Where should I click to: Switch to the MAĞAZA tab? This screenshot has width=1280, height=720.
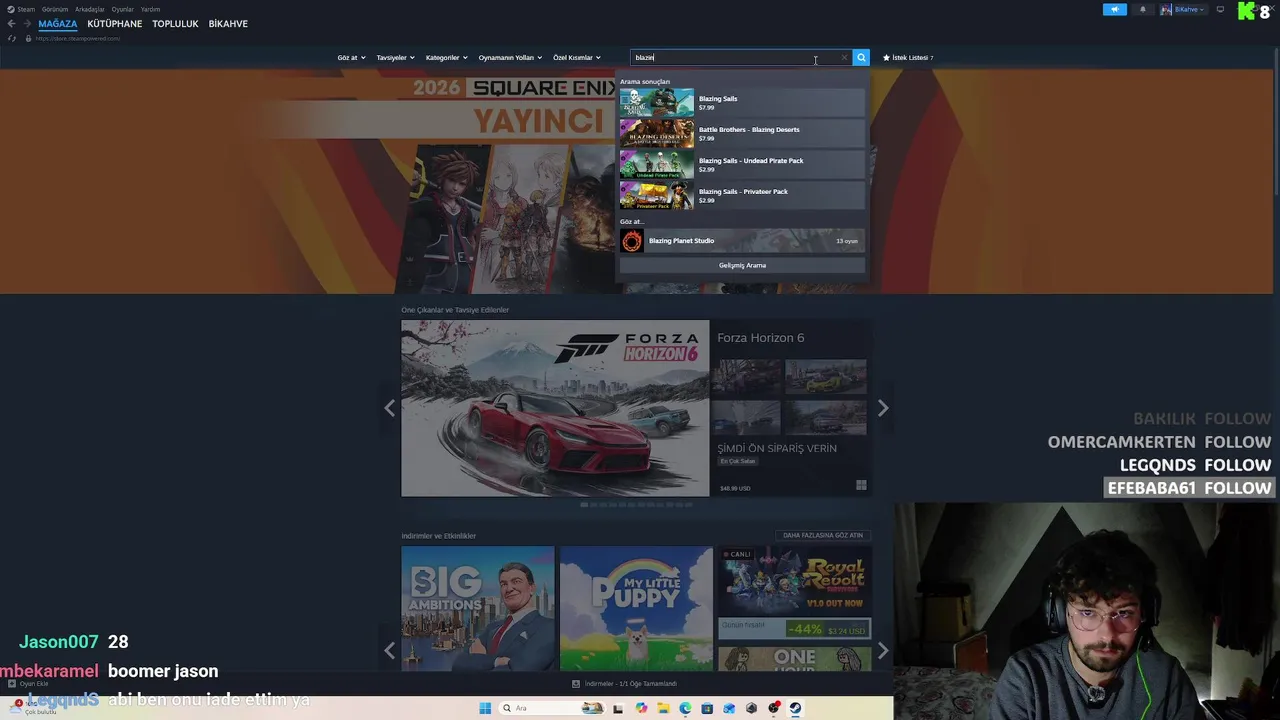pyautogui.click(x=58, y=24)
